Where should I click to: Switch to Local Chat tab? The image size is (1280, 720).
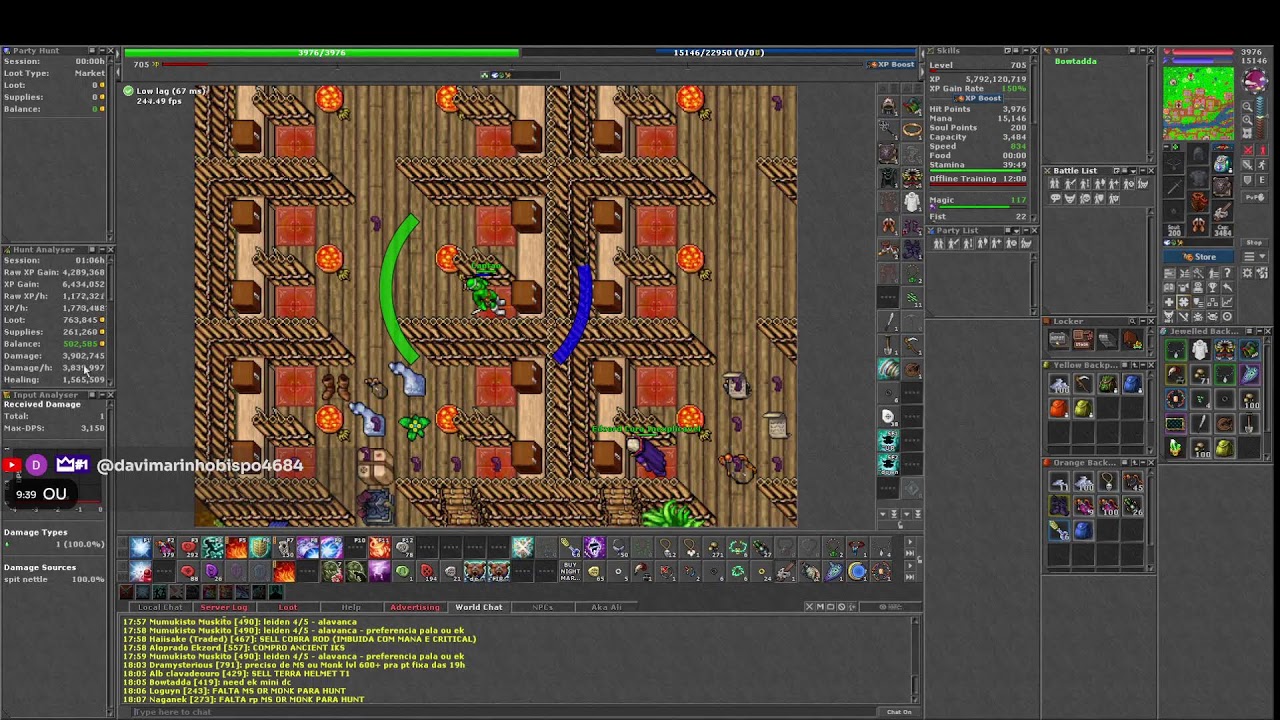[x=161, y=607]
